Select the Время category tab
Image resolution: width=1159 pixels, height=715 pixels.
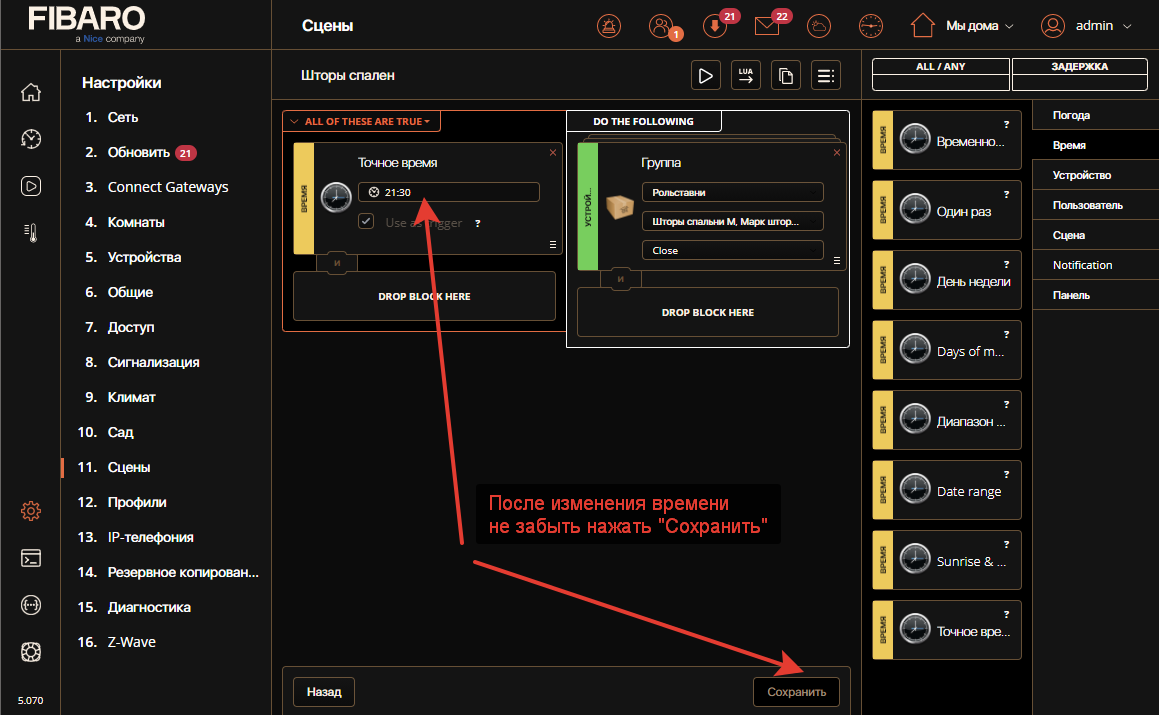(x=1095, y=145)
